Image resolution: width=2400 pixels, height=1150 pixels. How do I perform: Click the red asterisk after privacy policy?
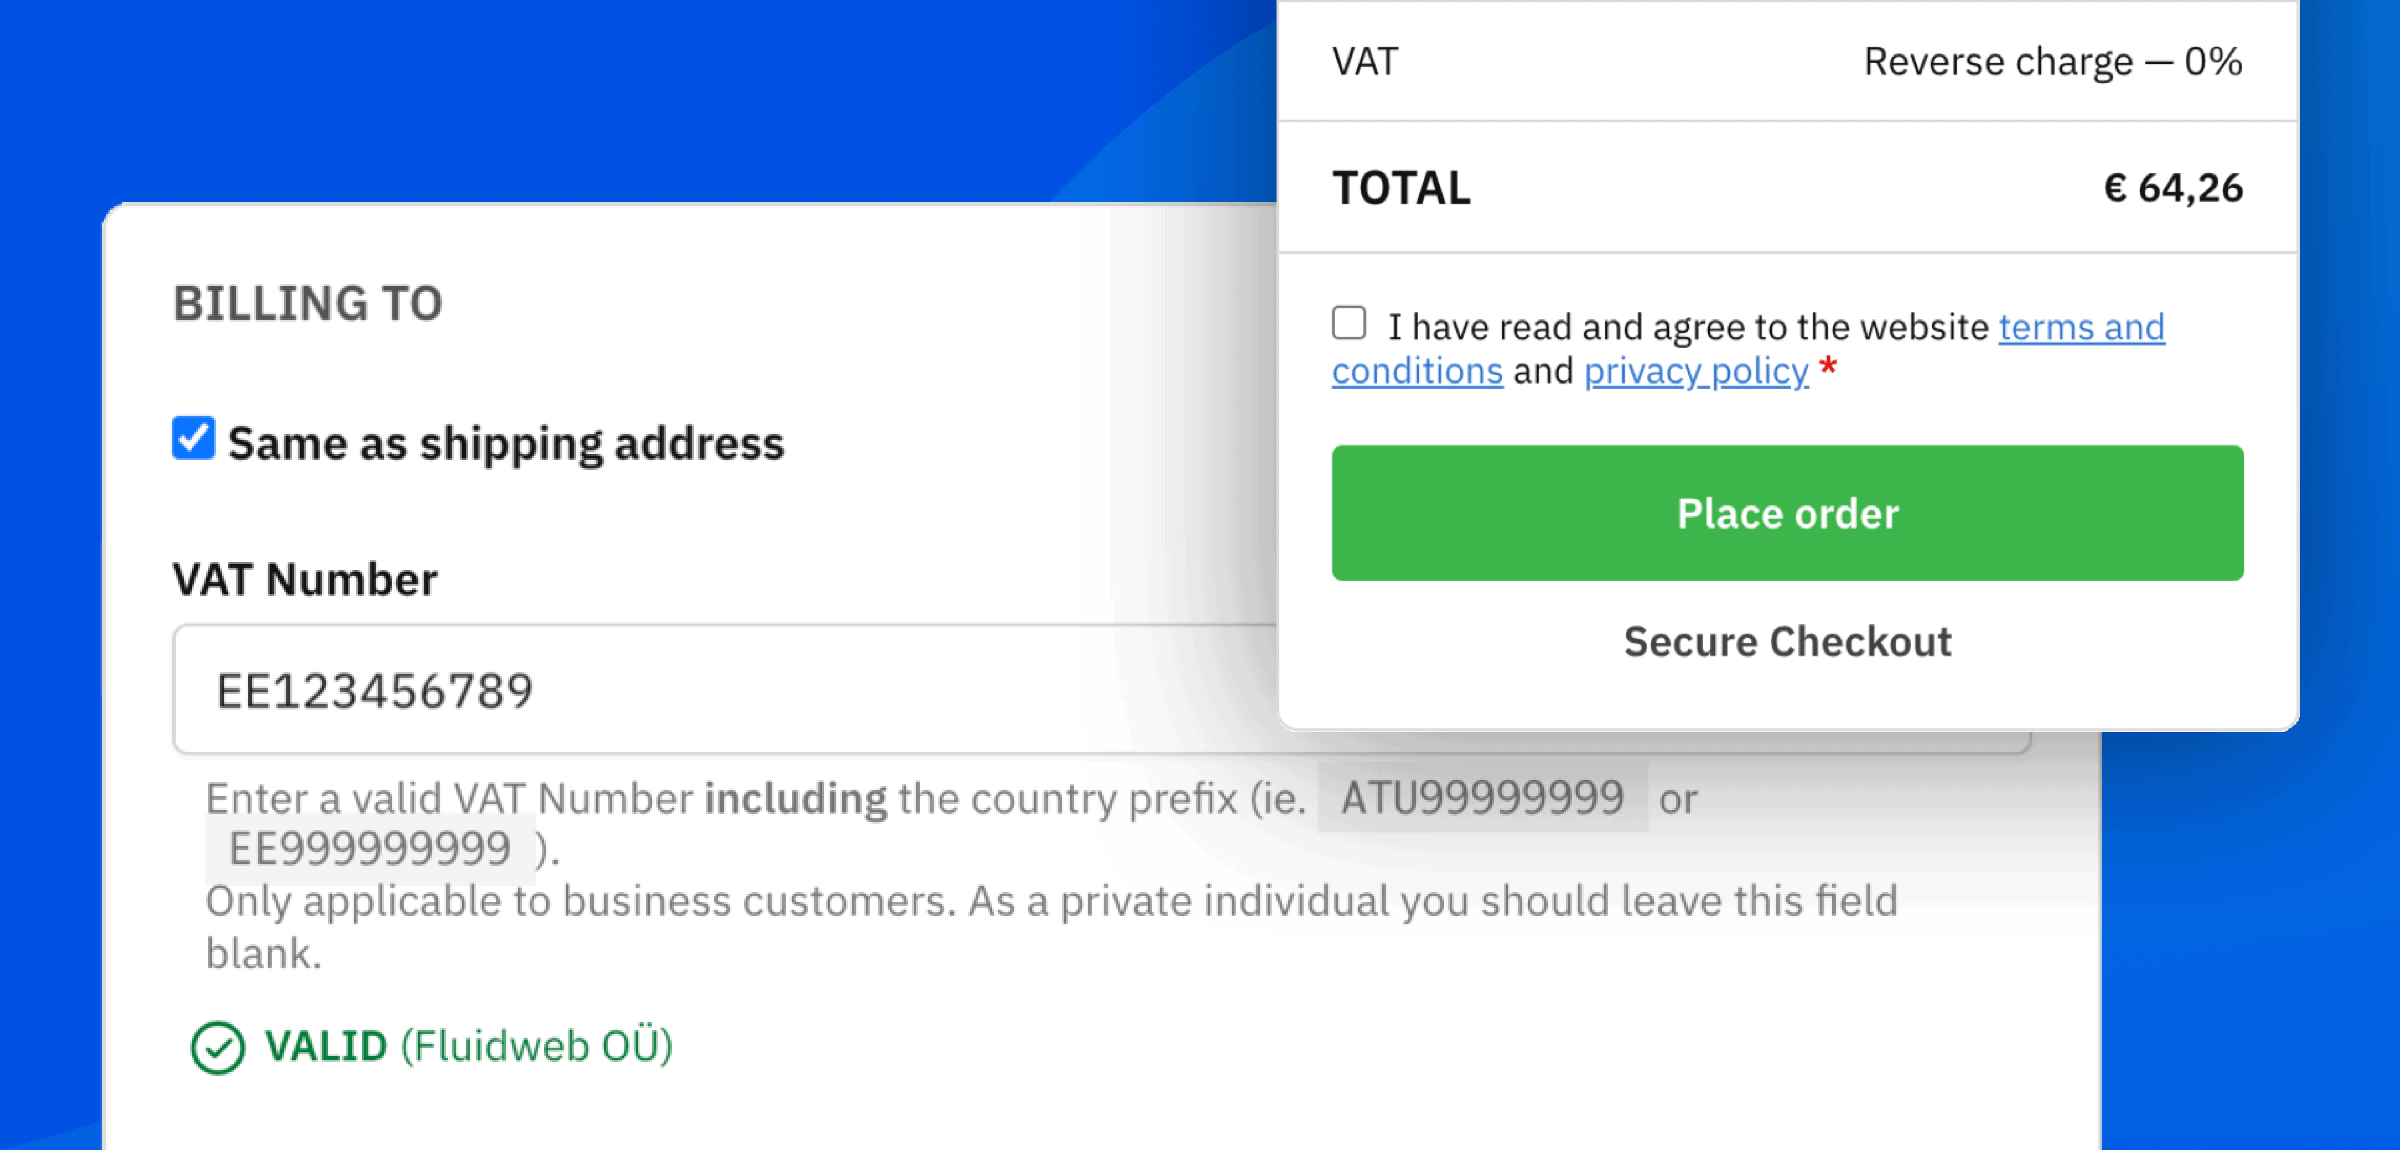click(x=1830, y=370)
